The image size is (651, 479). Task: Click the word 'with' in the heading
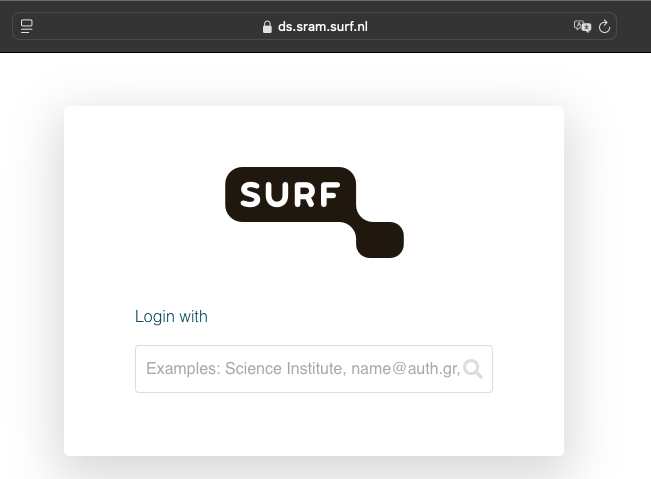pyautogui.click(x=193, y=316)
